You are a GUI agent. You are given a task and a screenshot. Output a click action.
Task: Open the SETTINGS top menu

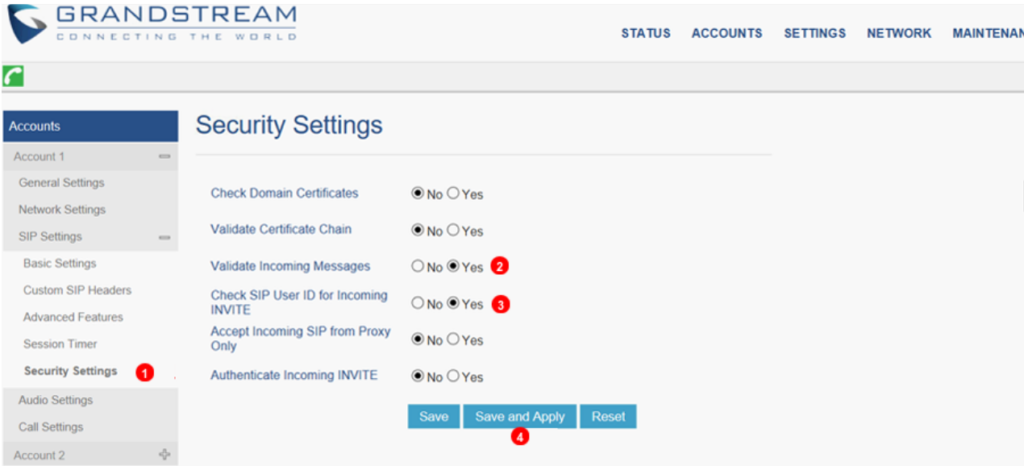[x=814, y=33]
